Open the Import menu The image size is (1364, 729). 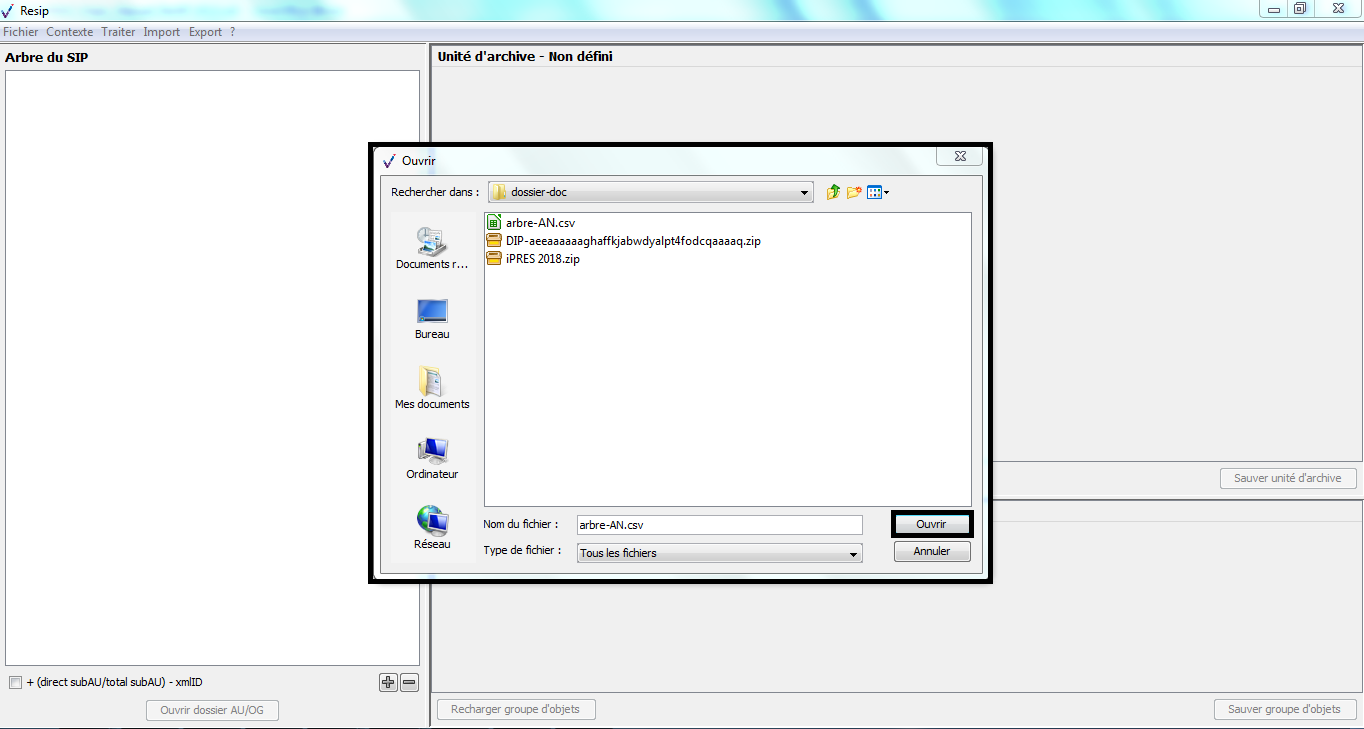click(x=161, y=32)
